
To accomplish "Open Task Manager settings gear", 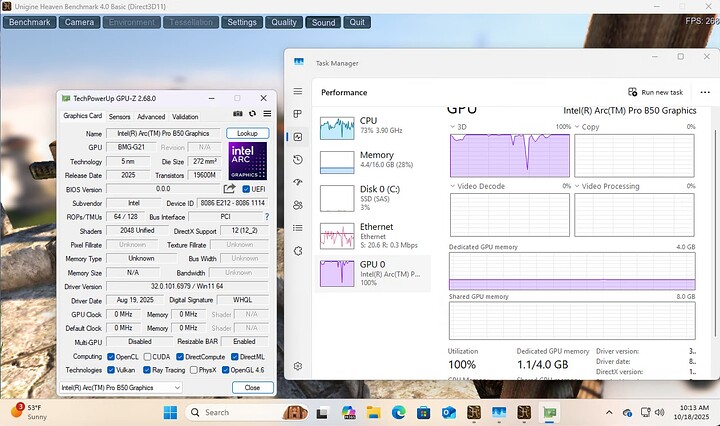I will tap(298, 366).
